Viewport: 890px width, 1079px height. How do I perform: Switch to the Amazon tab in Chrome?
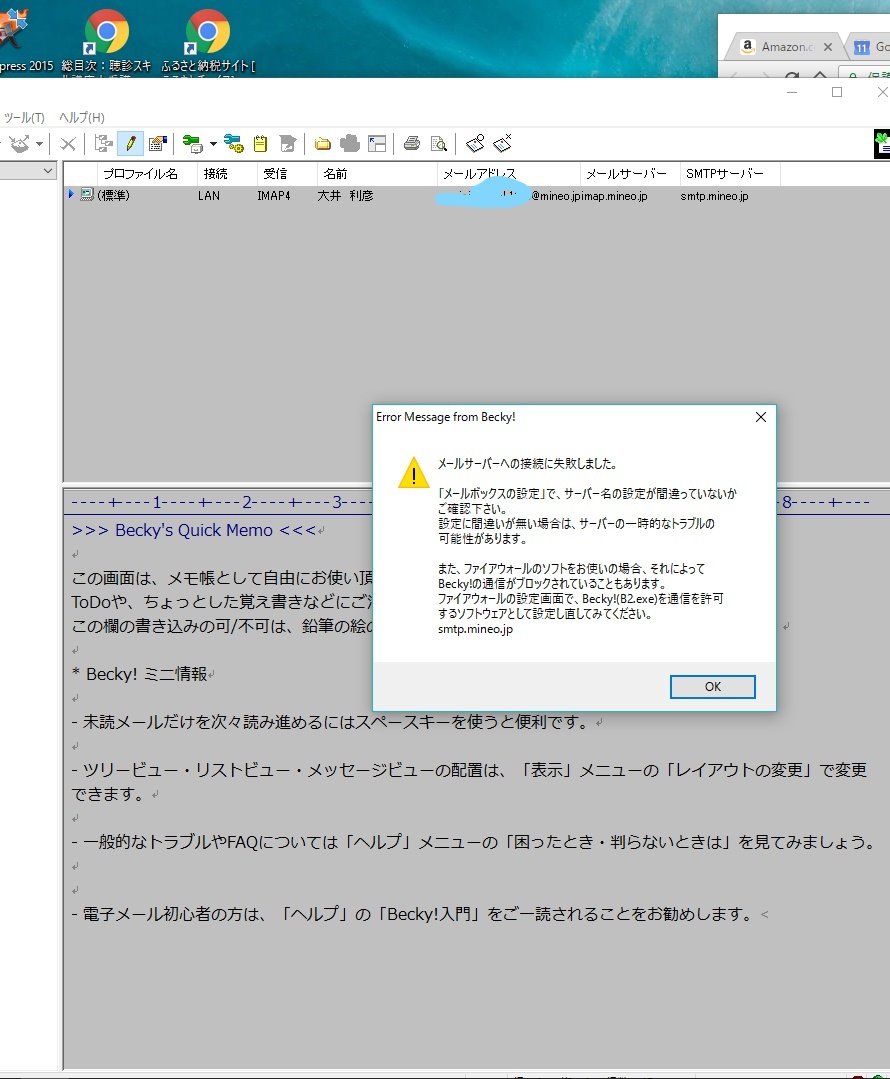[x=782, y=47]
